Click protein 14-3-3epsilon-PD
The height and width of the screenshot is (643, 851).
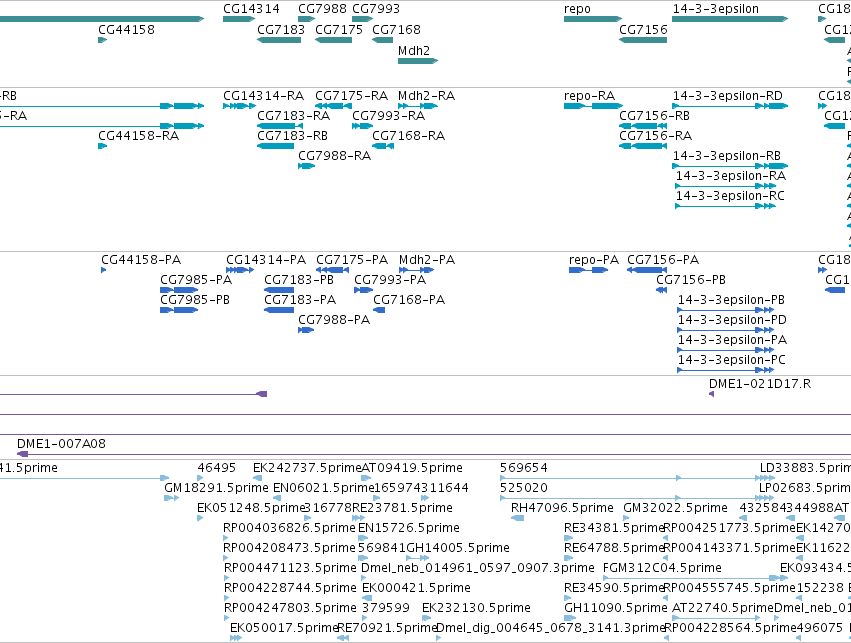click(x=726, y=330)
